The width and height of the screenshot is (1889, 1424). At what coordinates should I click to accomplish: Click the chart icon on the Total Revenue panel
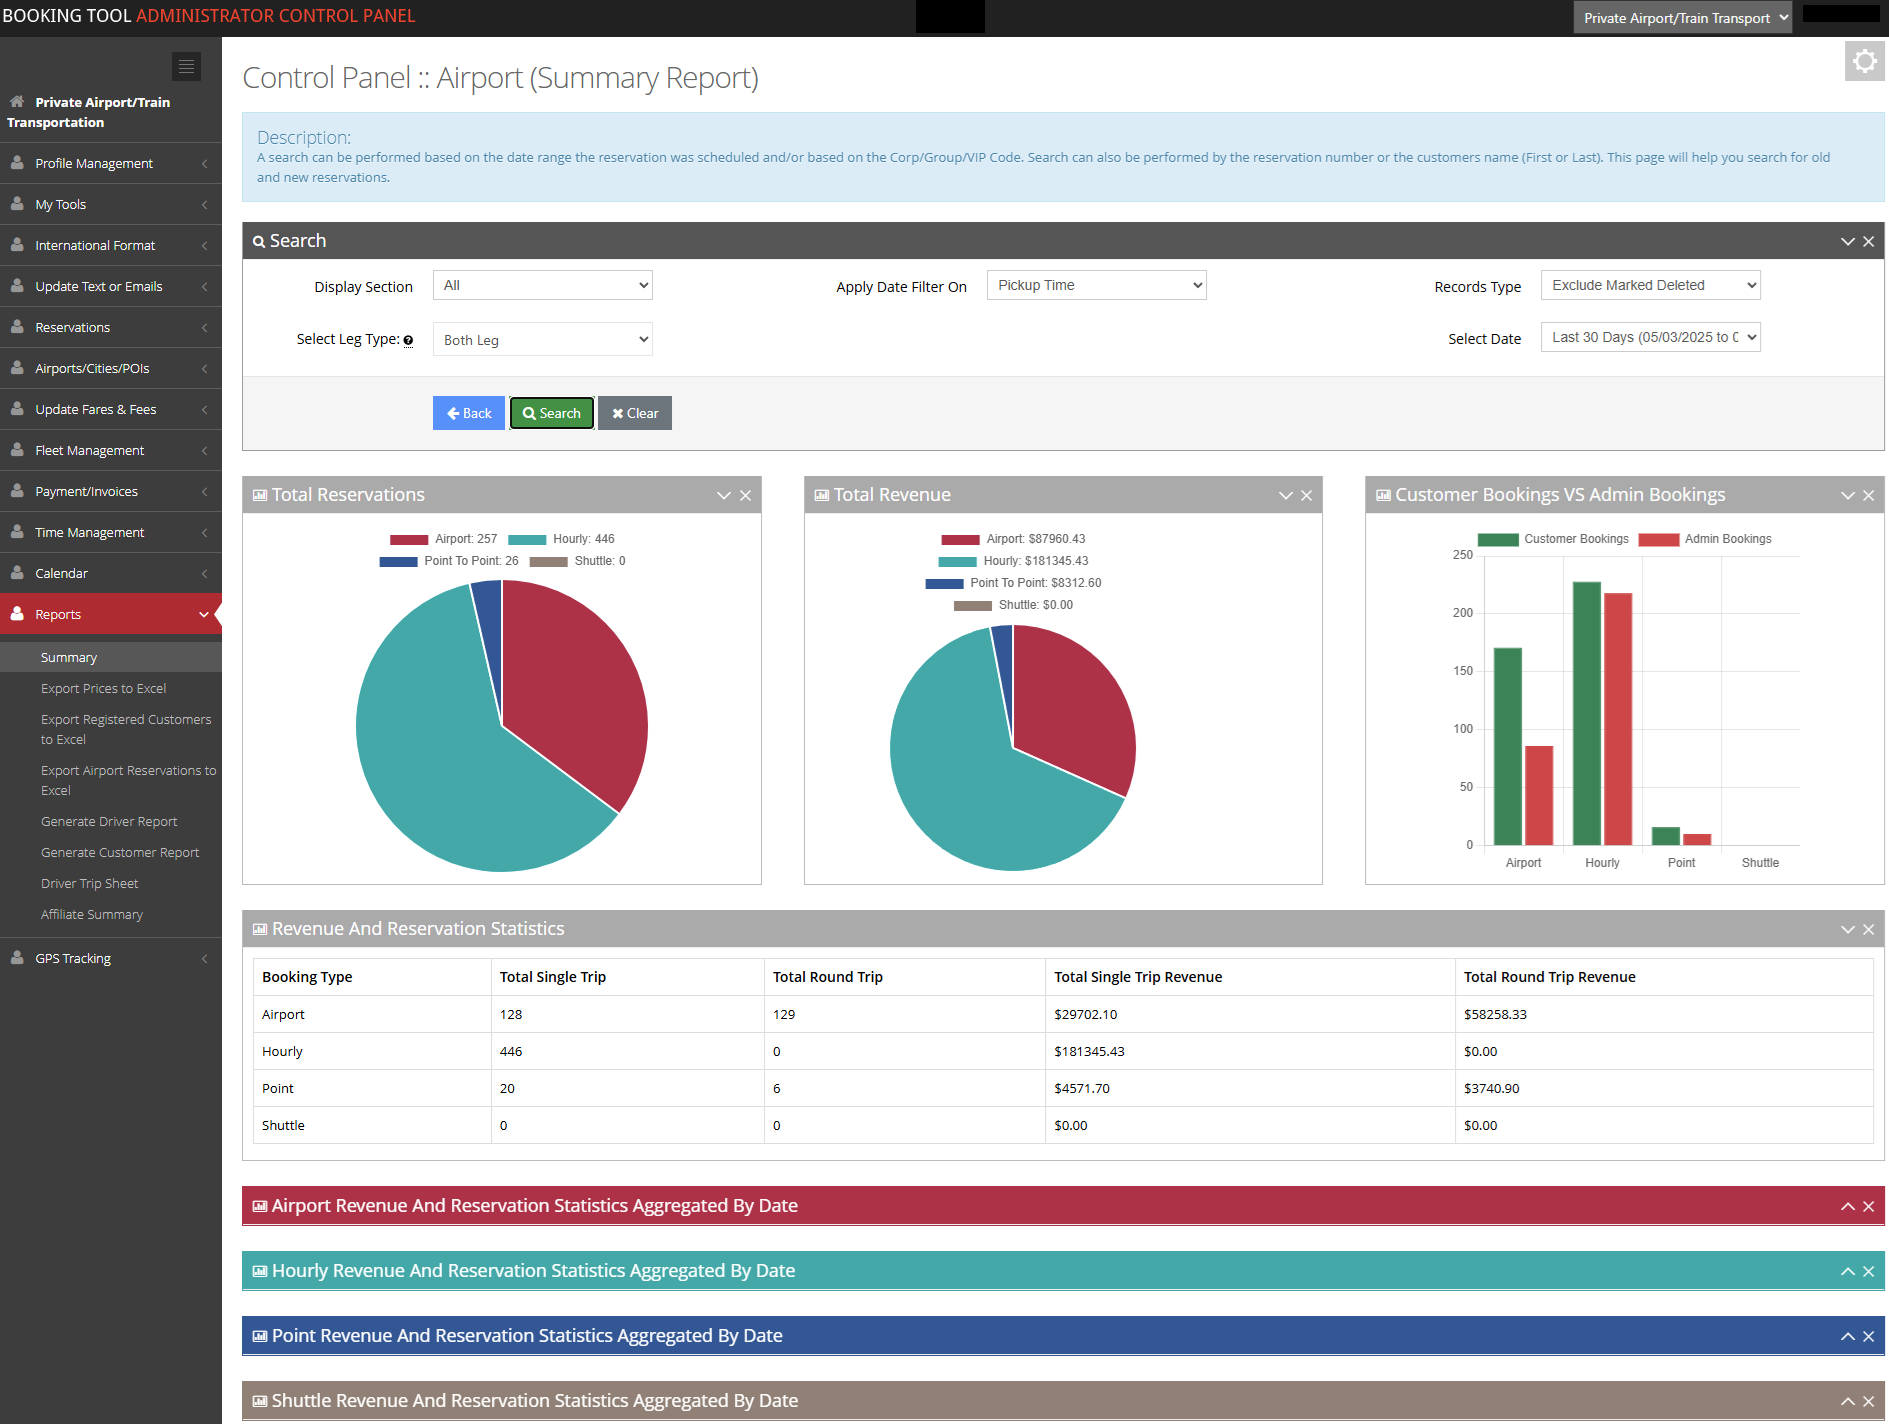pos(821,494)
